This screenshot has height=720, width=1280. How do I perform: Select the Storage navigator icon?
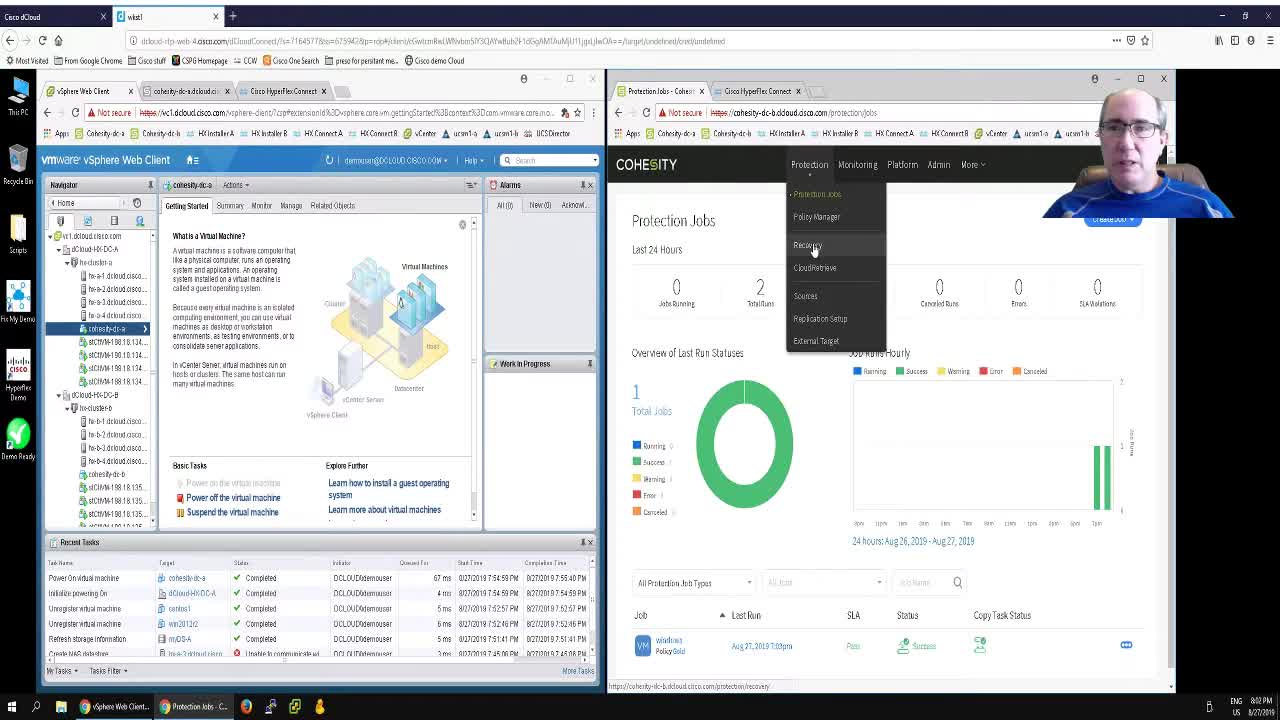tap(114, 221)
